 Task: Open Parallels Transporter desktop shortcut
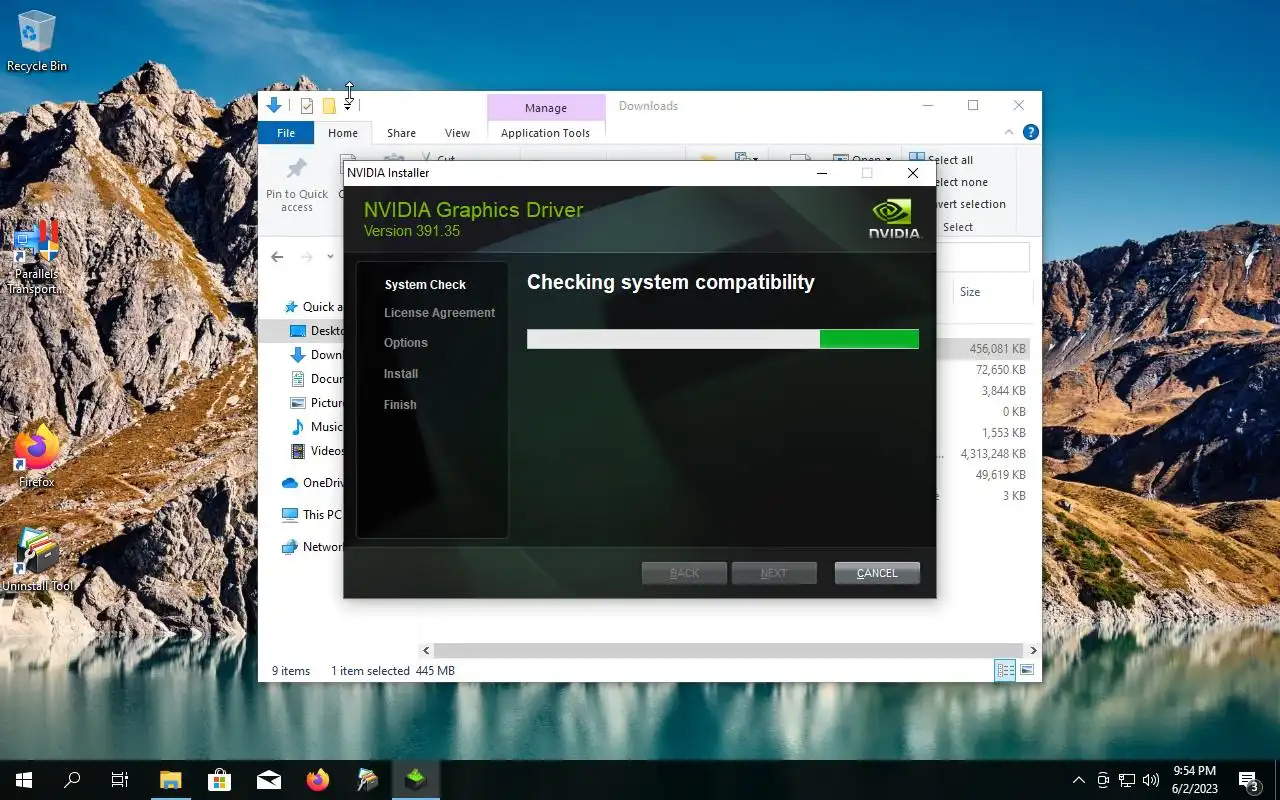[36, 258]
